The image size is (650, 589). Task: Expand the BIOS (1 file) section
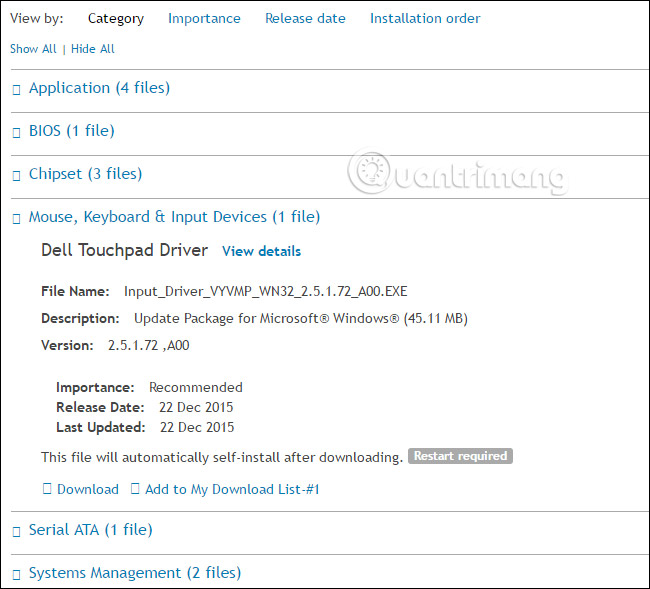coord(72,131)
